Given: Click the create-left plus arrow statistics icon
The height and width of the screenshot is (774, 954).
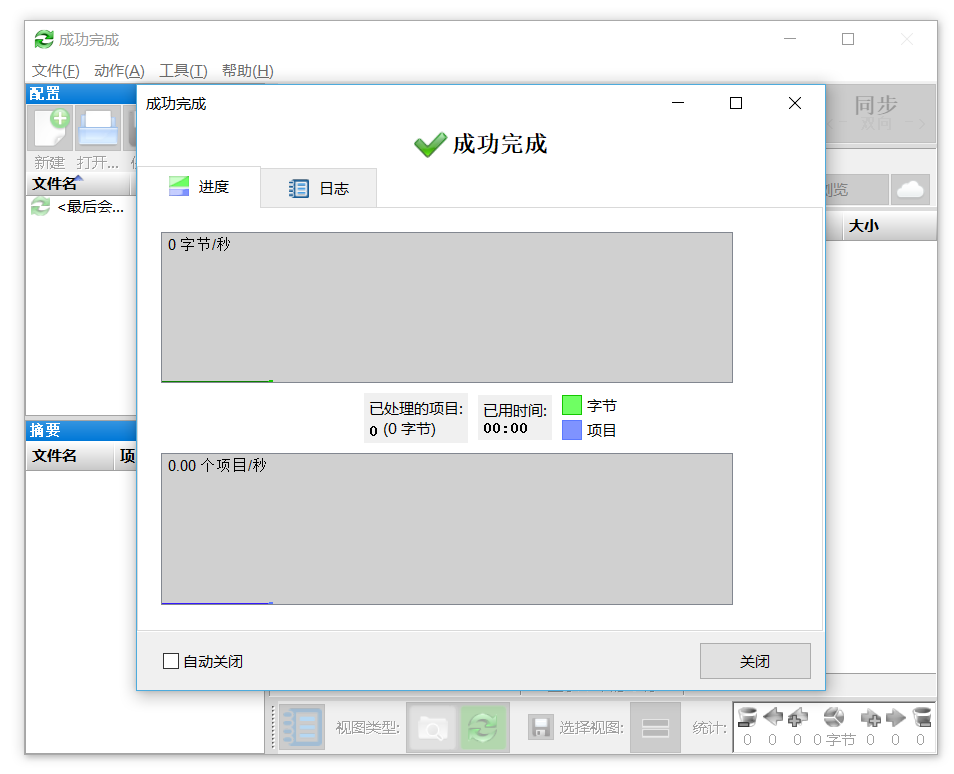Looking at the screenshot, I should coord(798,718).
